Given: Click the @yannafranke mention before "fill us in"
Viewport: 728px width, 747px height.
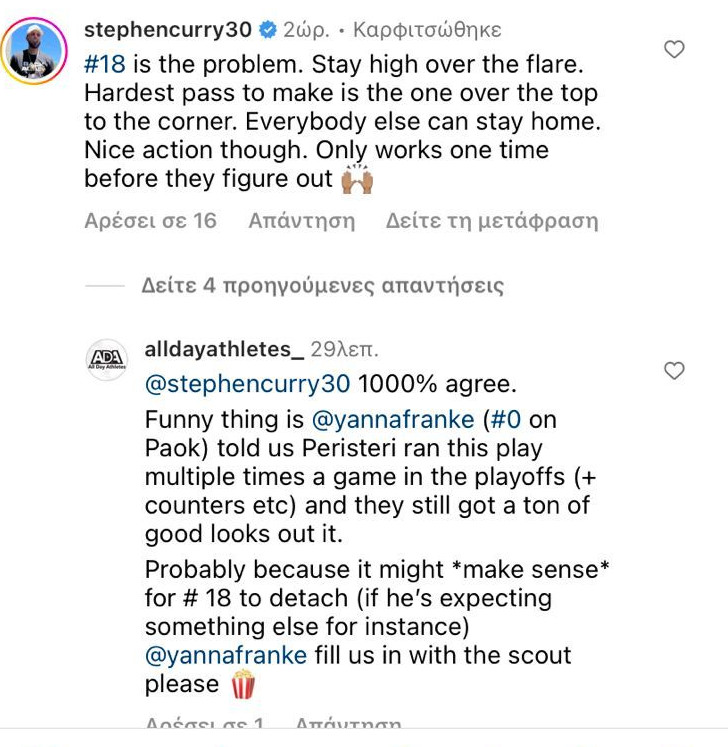Looking at the screenshot, I should point(225,656).
